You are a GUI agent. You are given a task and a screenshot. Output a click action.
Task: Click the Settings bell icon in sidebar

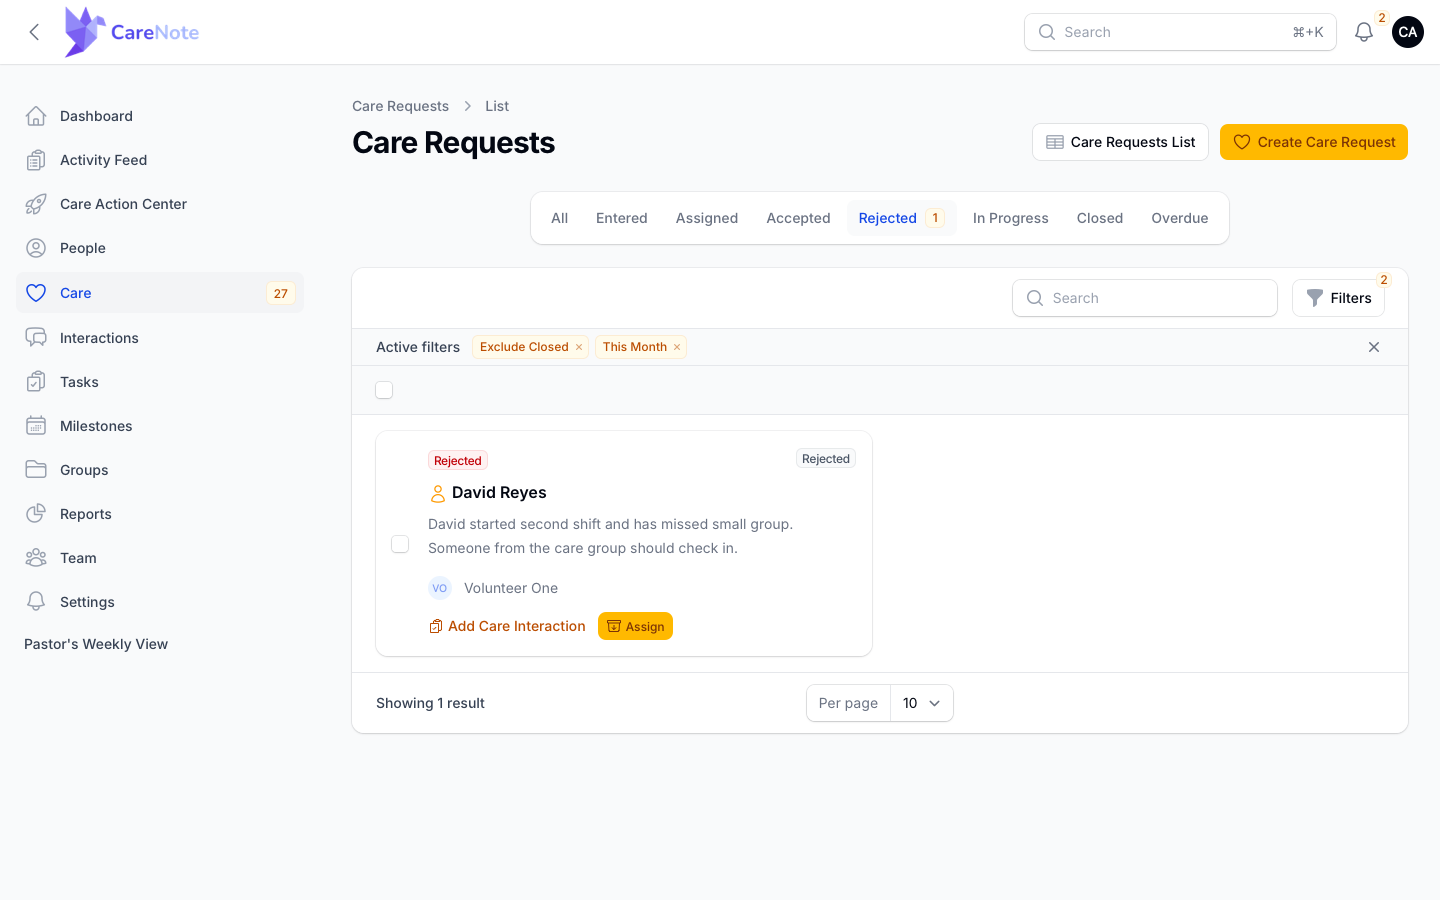coord(36,602)
